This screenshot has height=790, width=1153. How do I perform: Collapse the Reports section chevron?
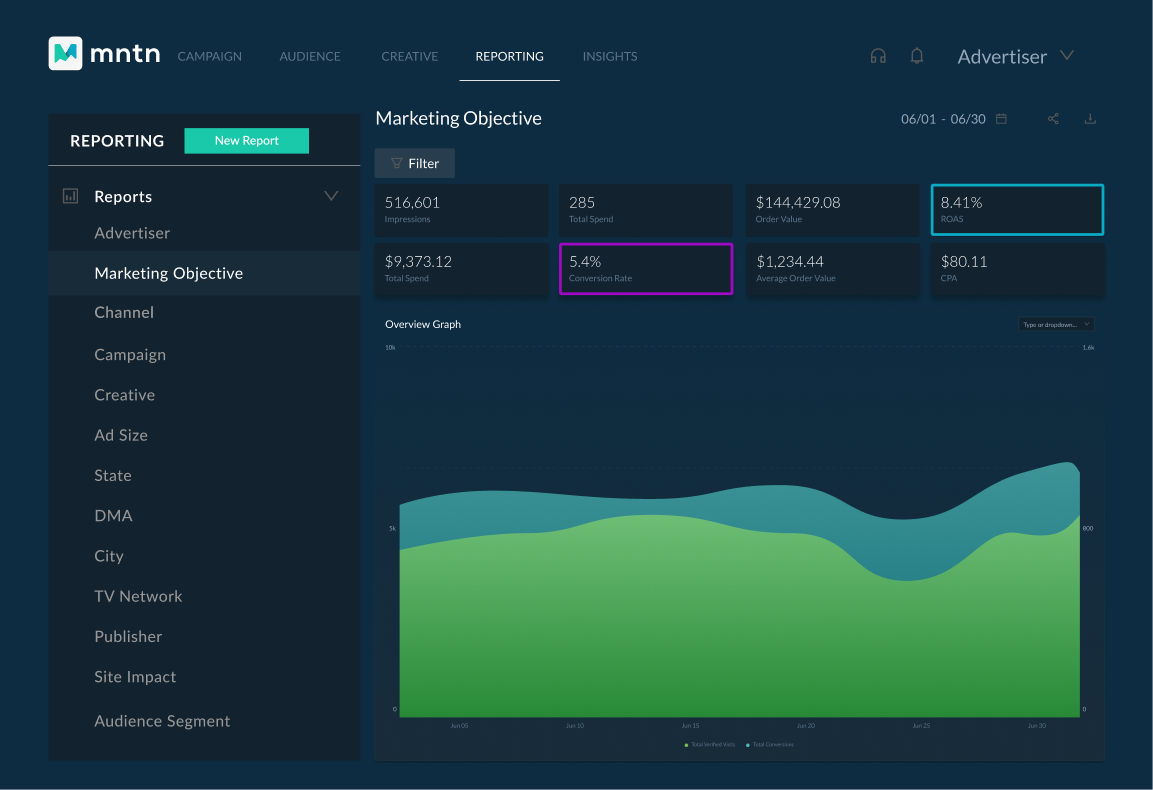point(331,196)
